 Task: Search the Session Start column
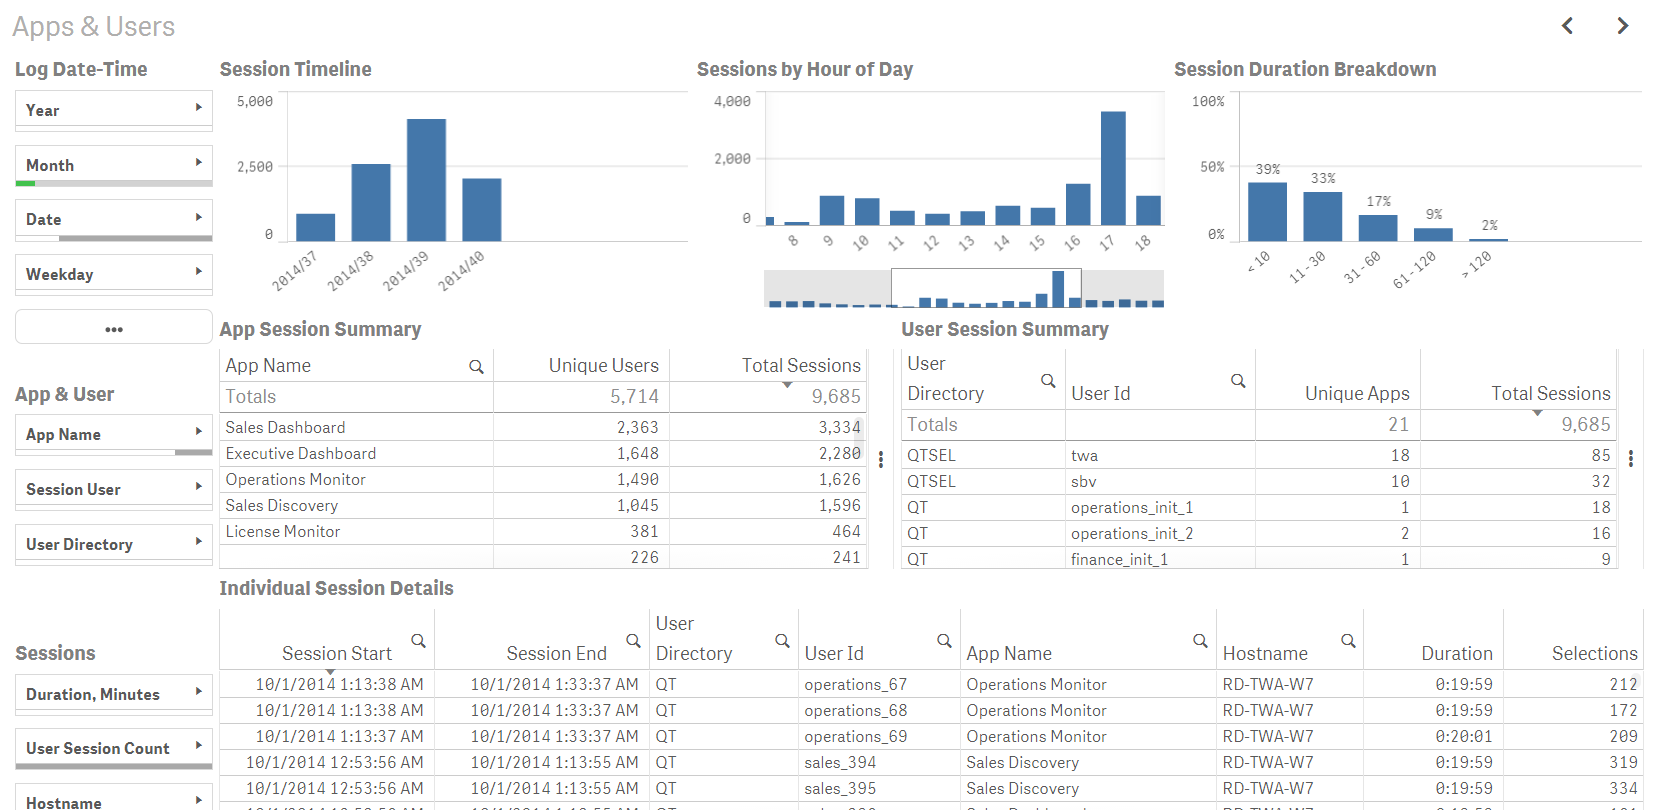(419, 641)
